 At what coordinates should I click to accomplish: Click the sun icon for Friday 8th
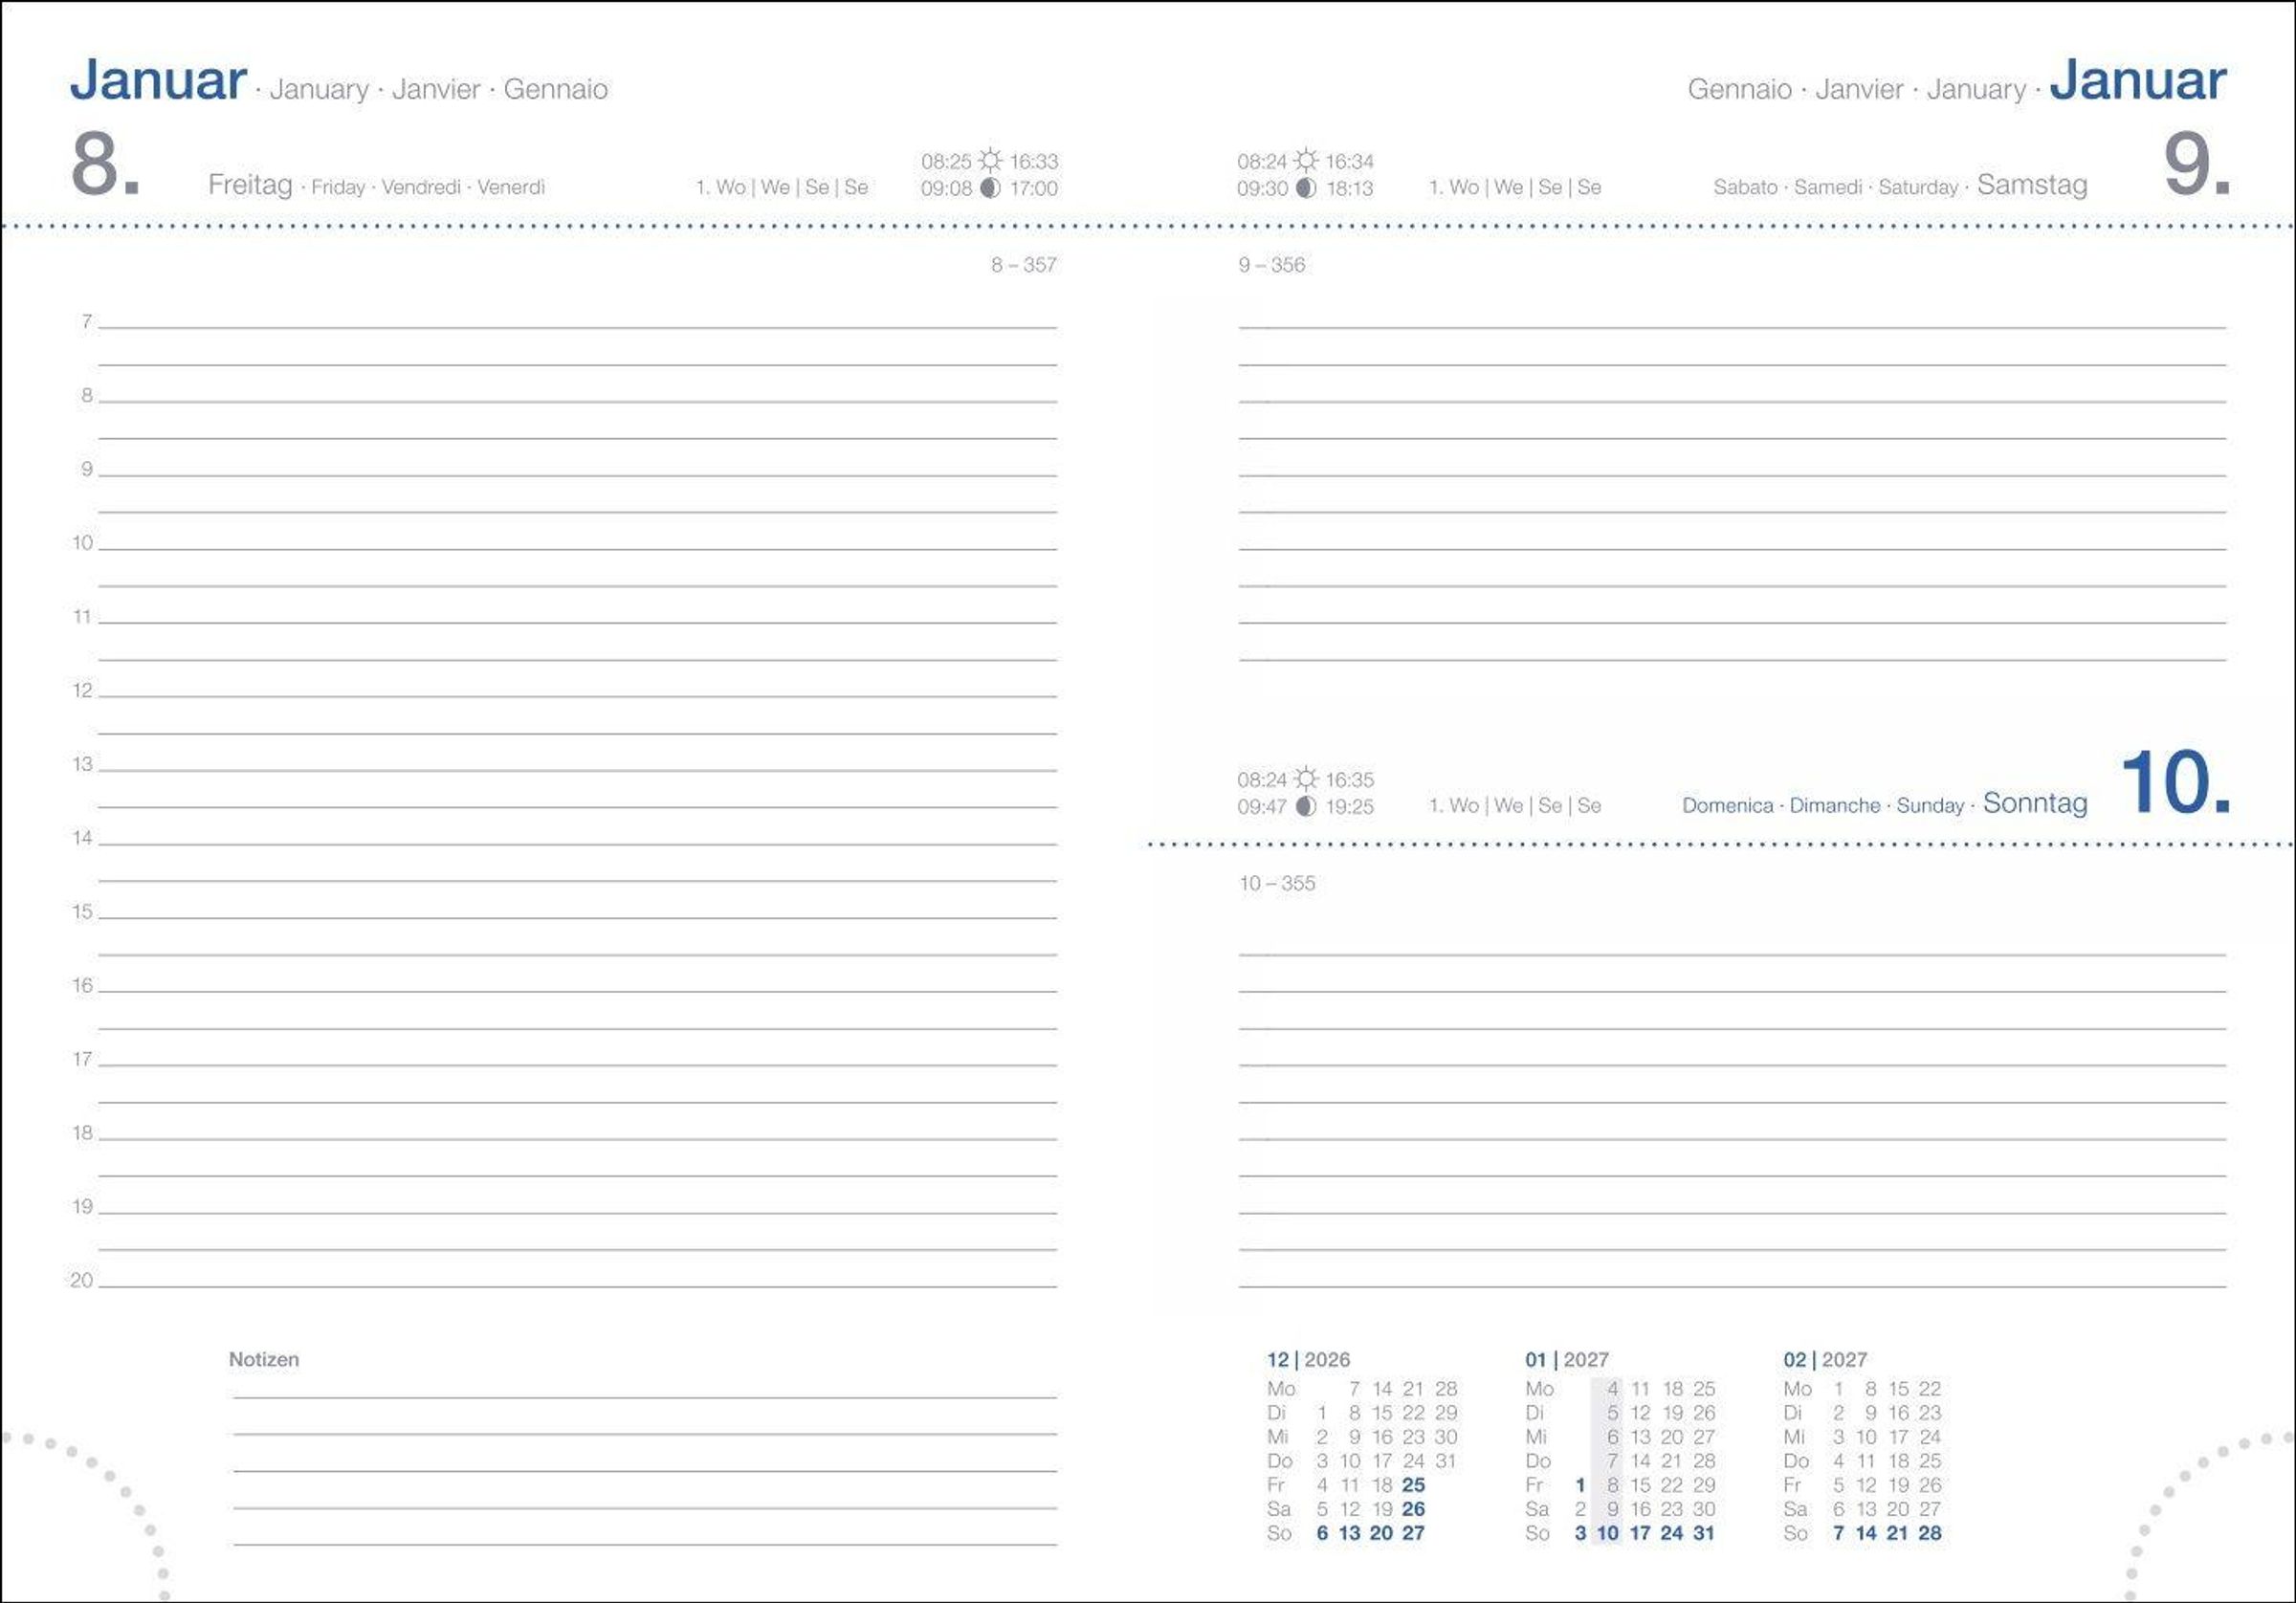coord(990,160)
